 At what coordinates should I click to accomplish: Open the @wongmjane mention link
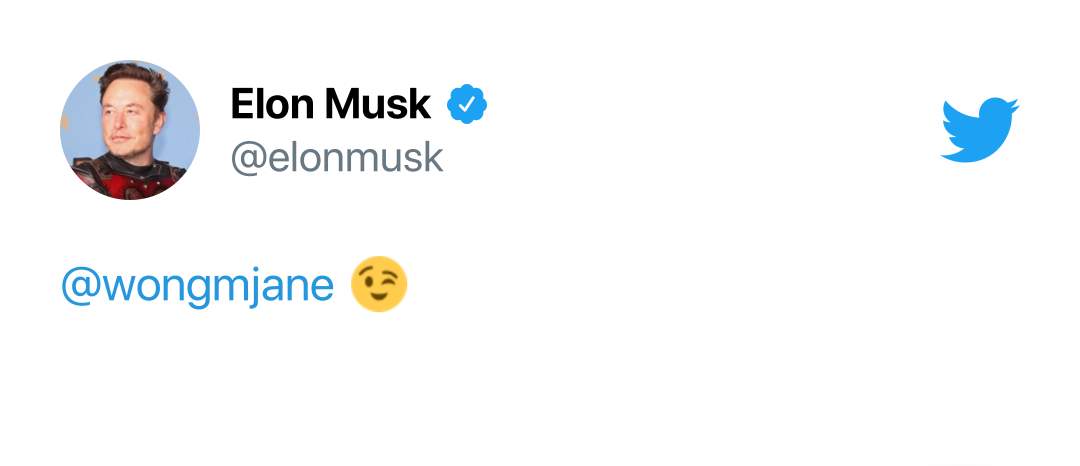coord(197,286)
